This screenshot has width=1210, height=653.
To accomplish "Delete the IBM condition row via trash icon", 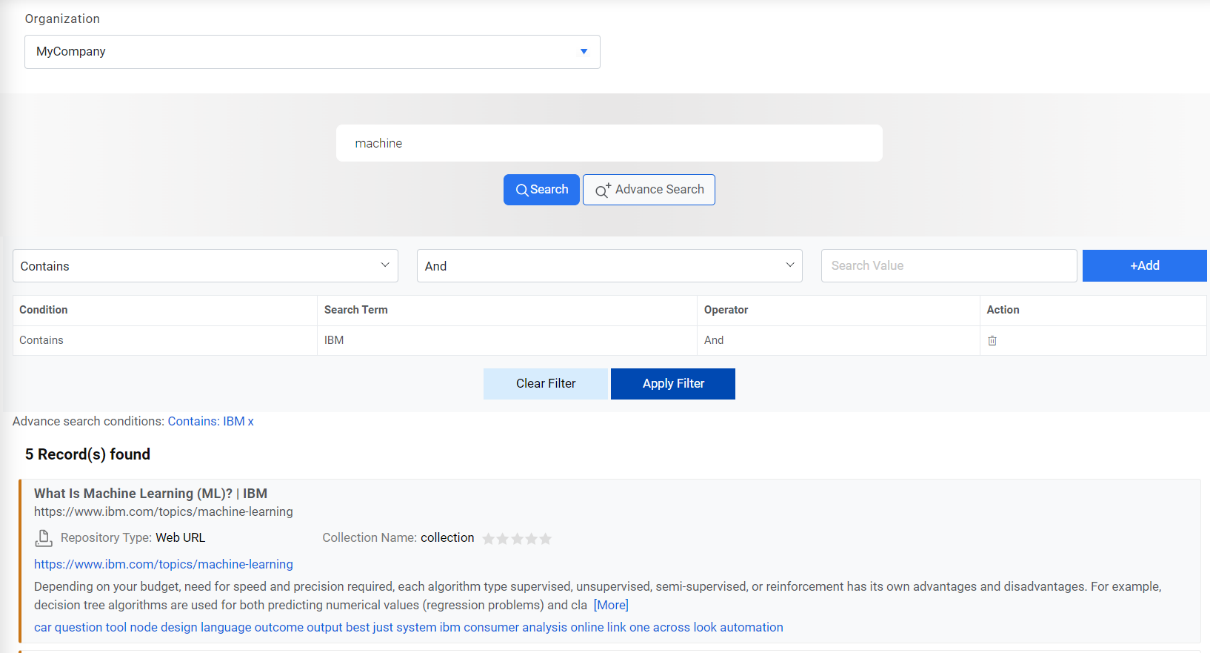I will 992,341.
